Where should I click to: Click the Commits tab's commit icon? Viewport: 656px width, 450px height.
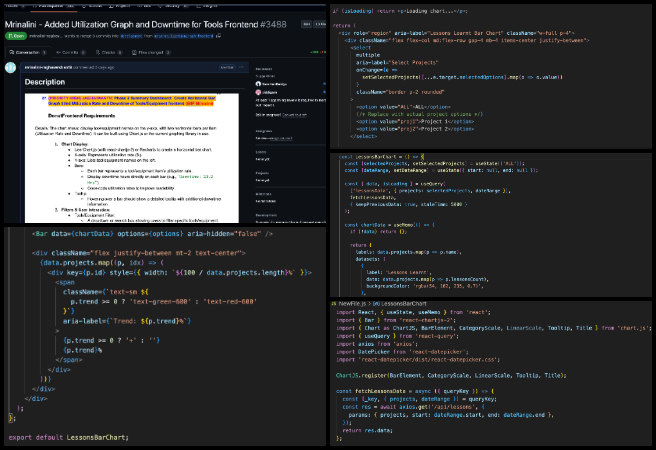click(58, 52)
